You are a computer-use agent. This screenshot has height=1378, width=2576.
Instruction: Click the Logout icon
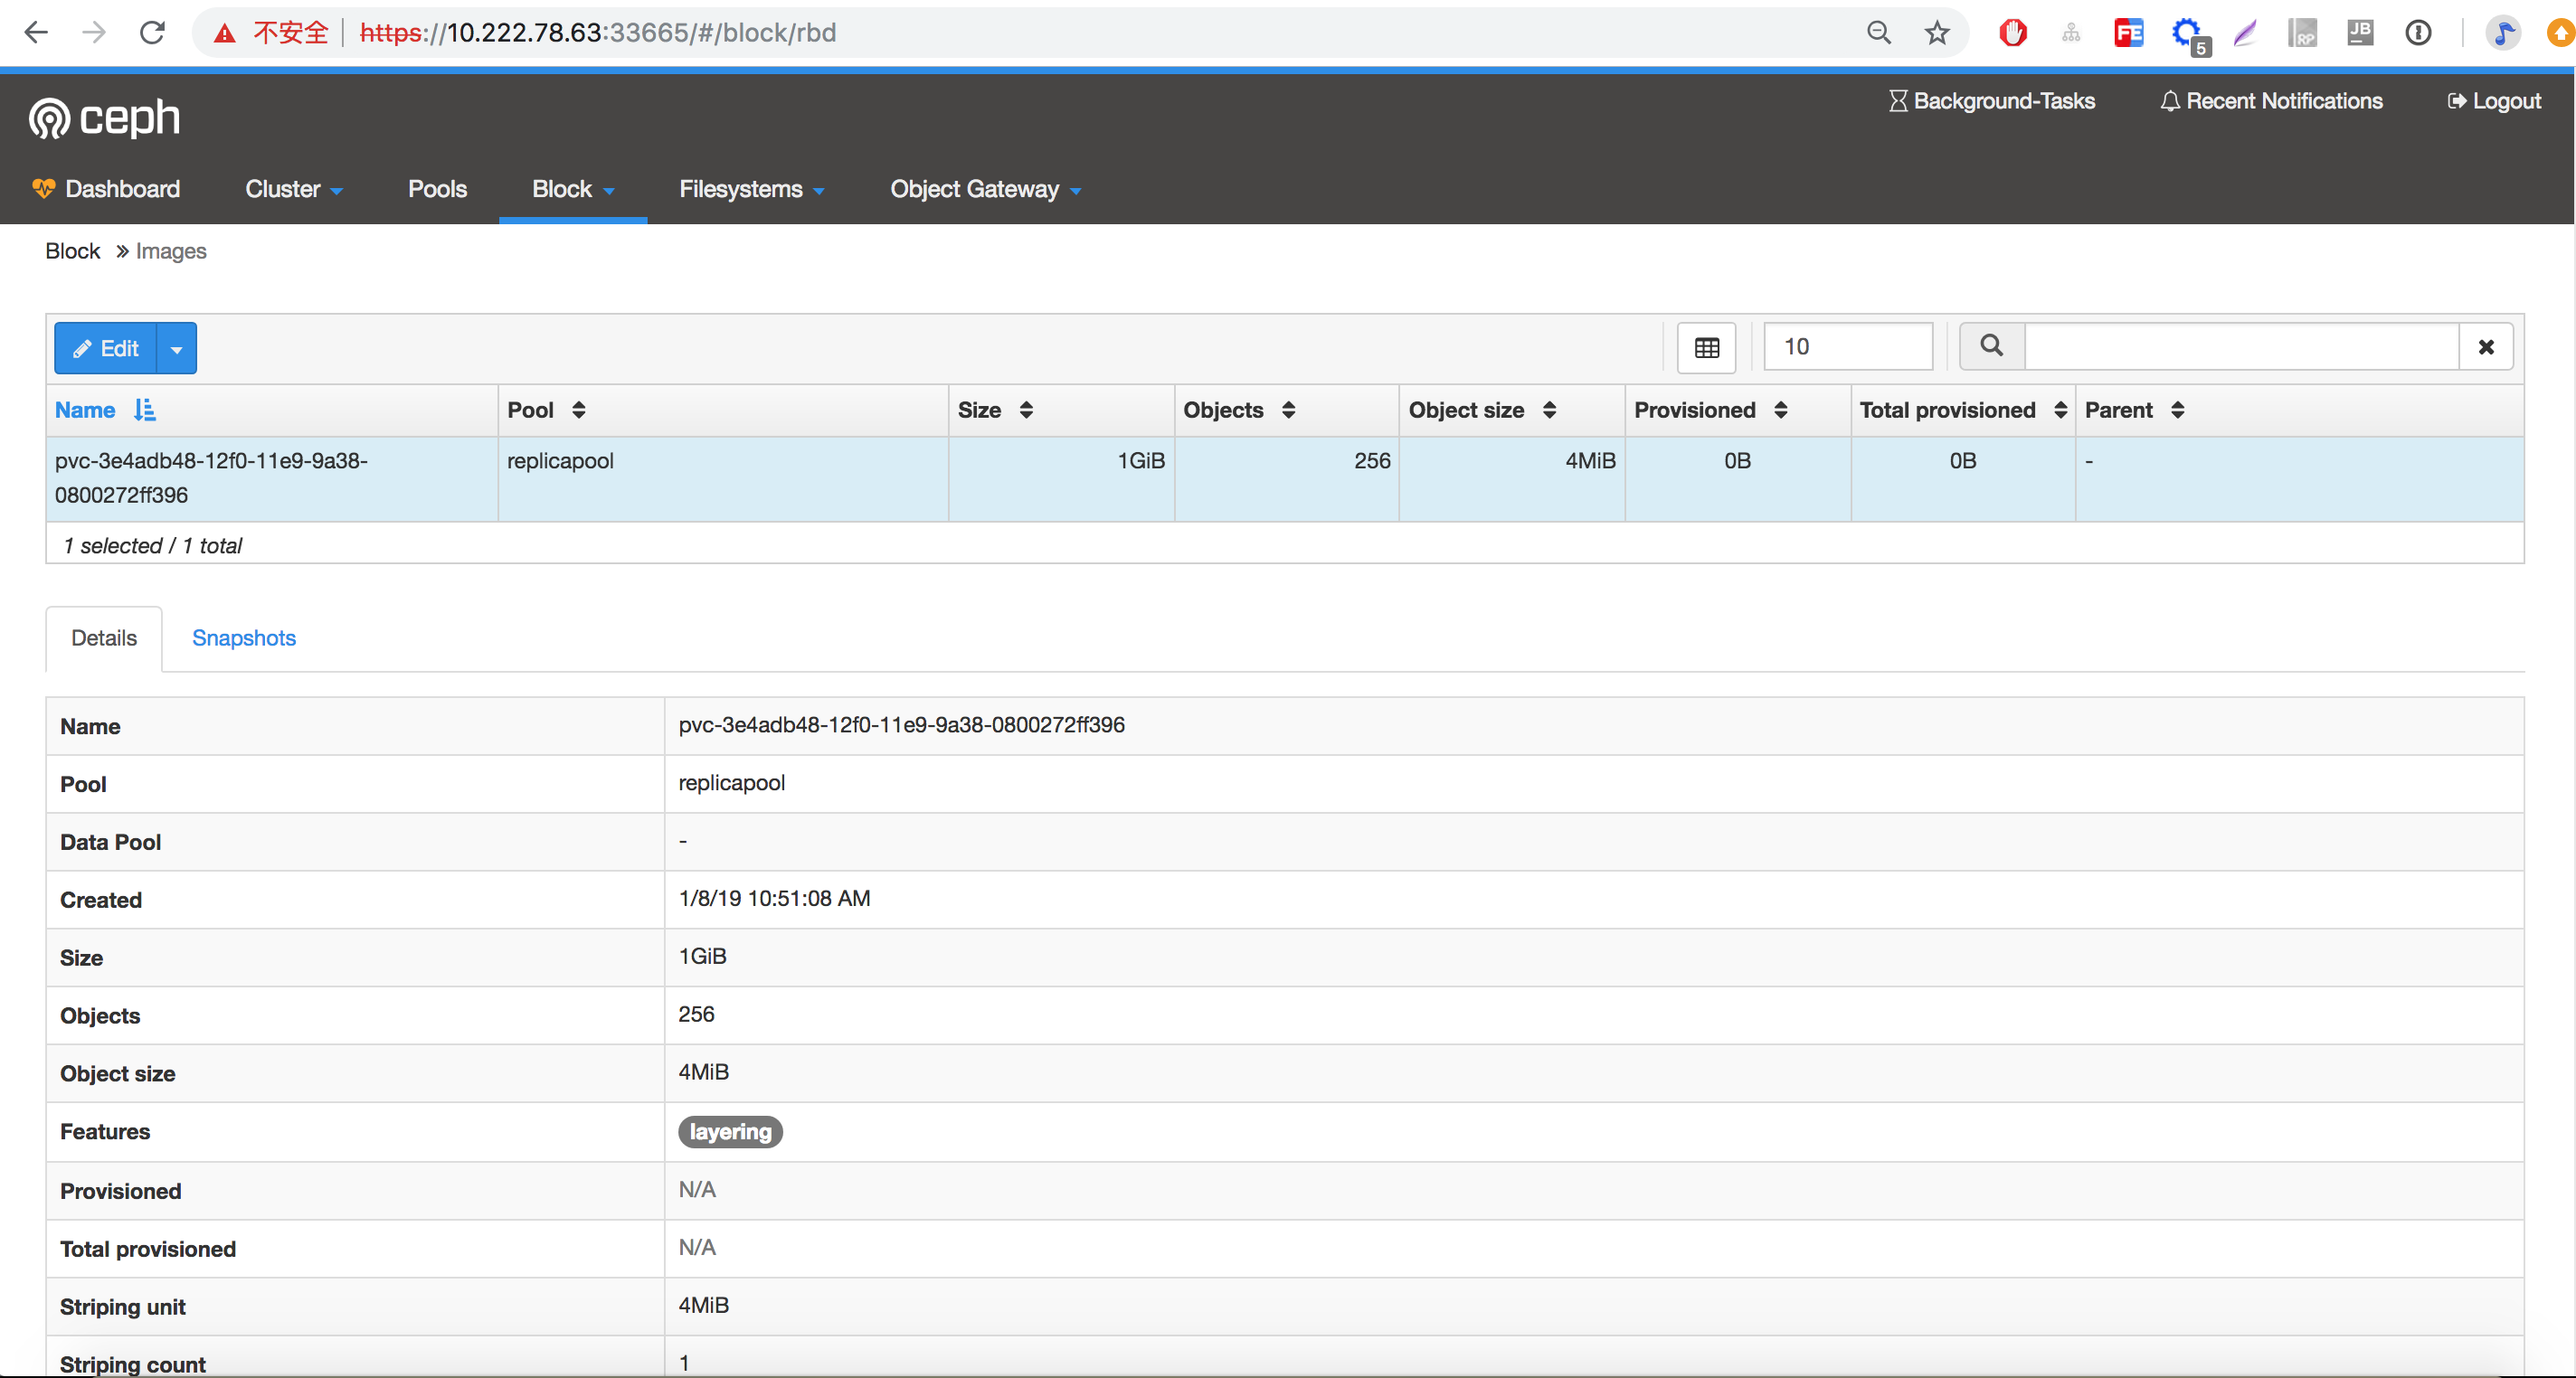(2456, 100)
